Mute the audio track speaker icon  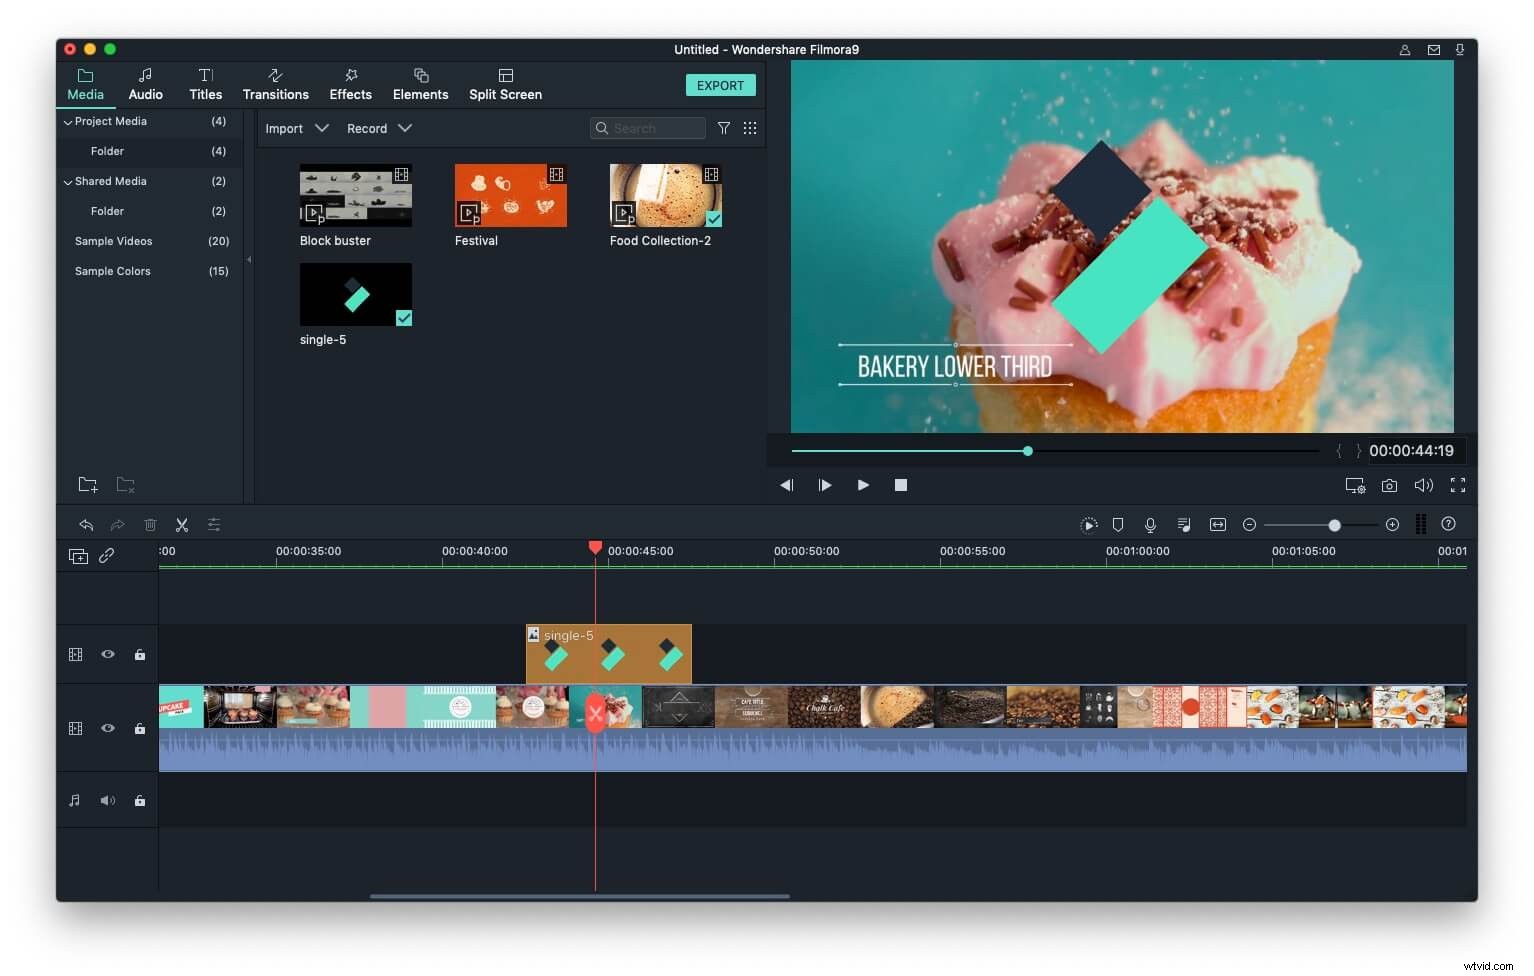(x=108, y=800)
